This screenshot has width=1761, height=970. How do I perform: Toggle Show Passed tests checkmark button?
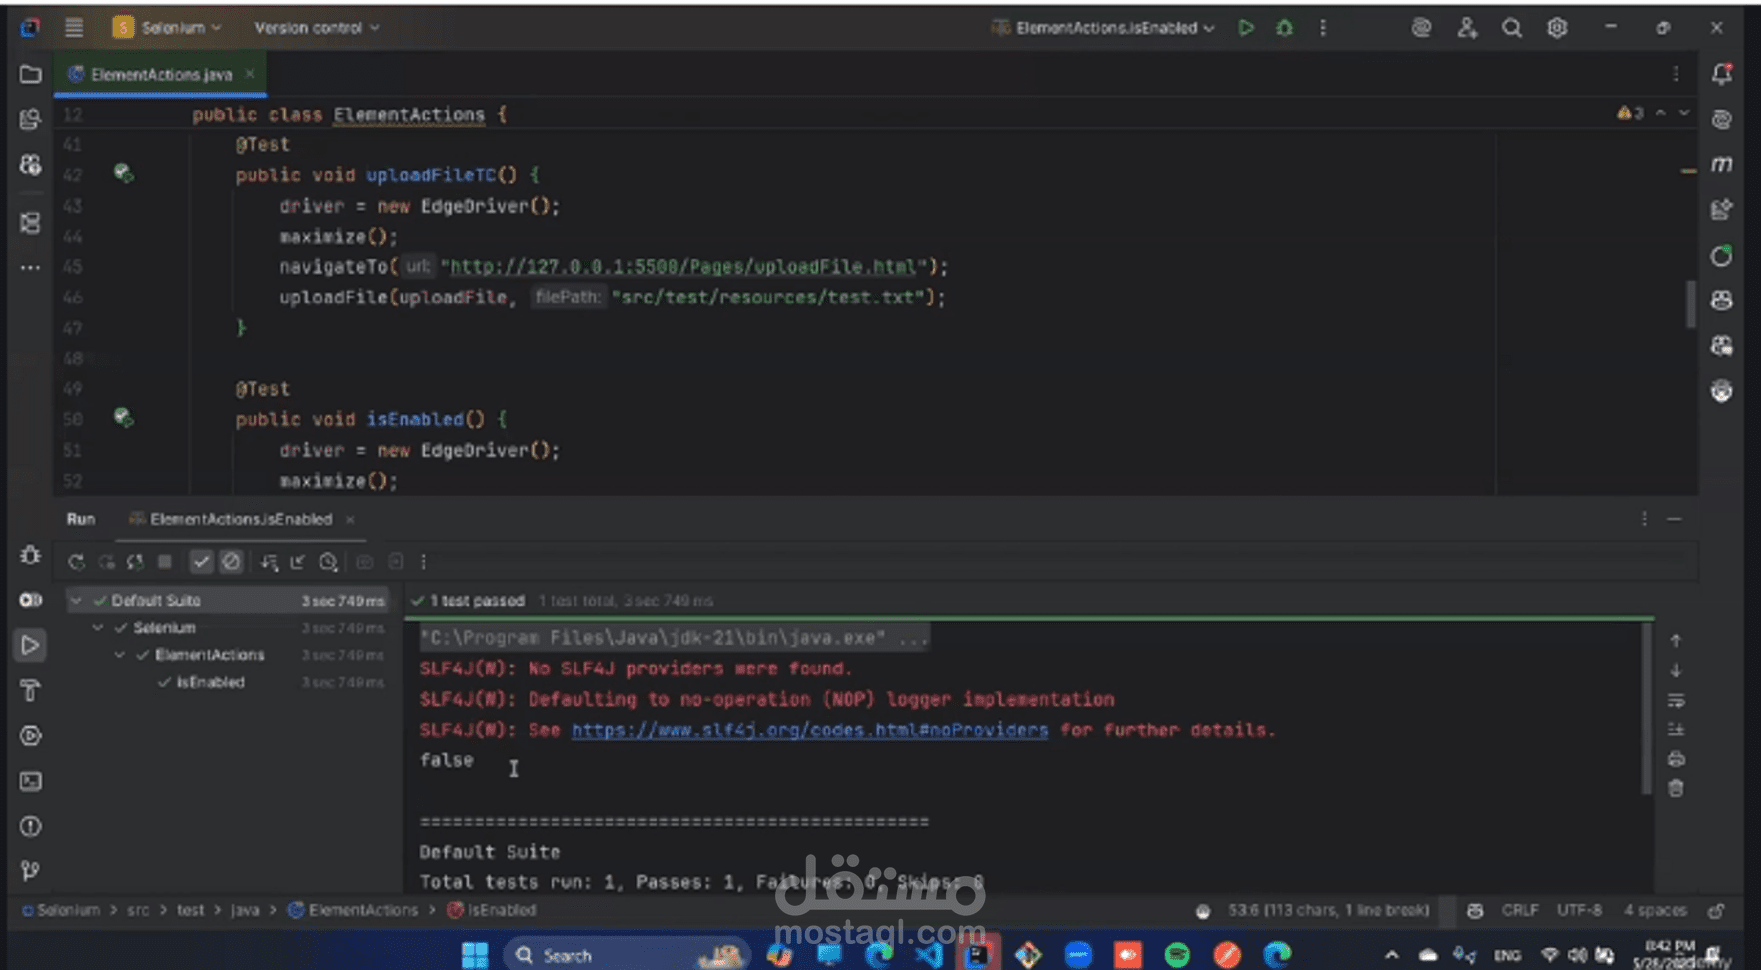click(201, 562)
